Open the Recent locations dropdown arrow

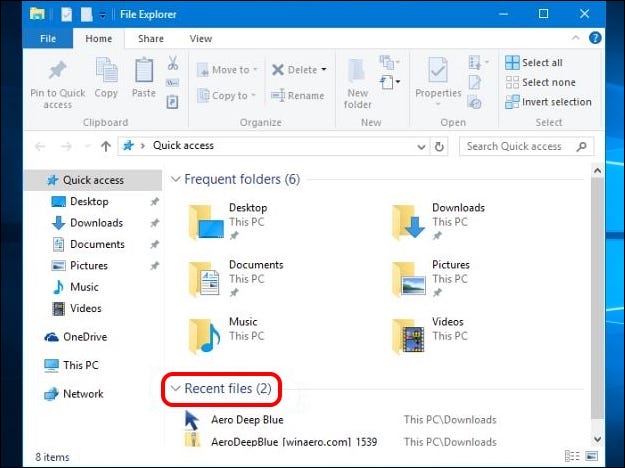(x=87, y=146)
